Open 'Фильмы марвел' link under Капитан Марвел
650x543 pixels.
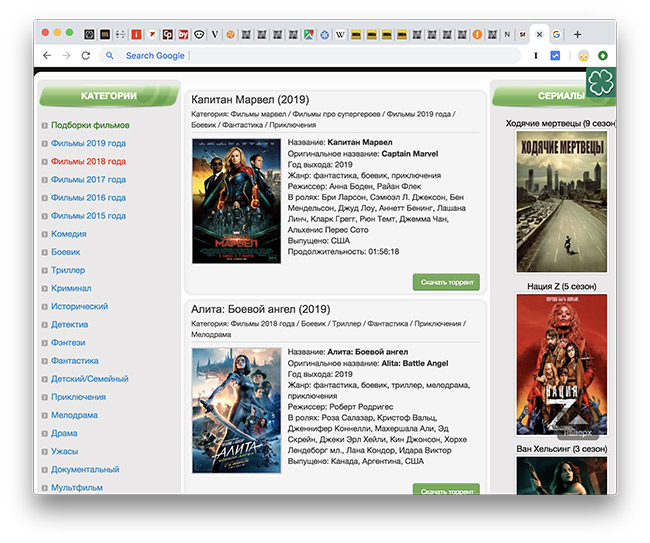tap(258, 114)
